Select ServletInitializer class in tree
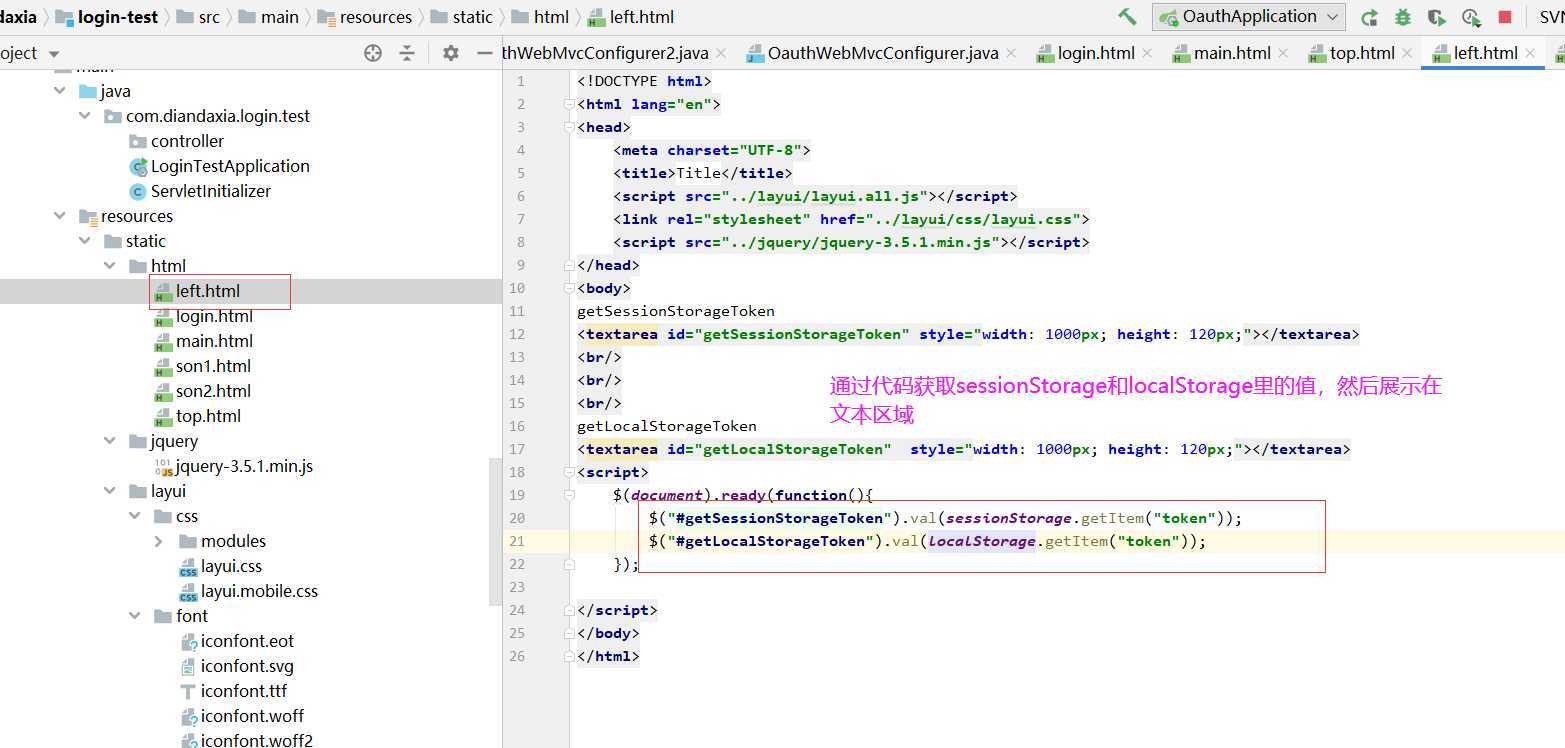1565x748 pixels. [x=211, y=191]
